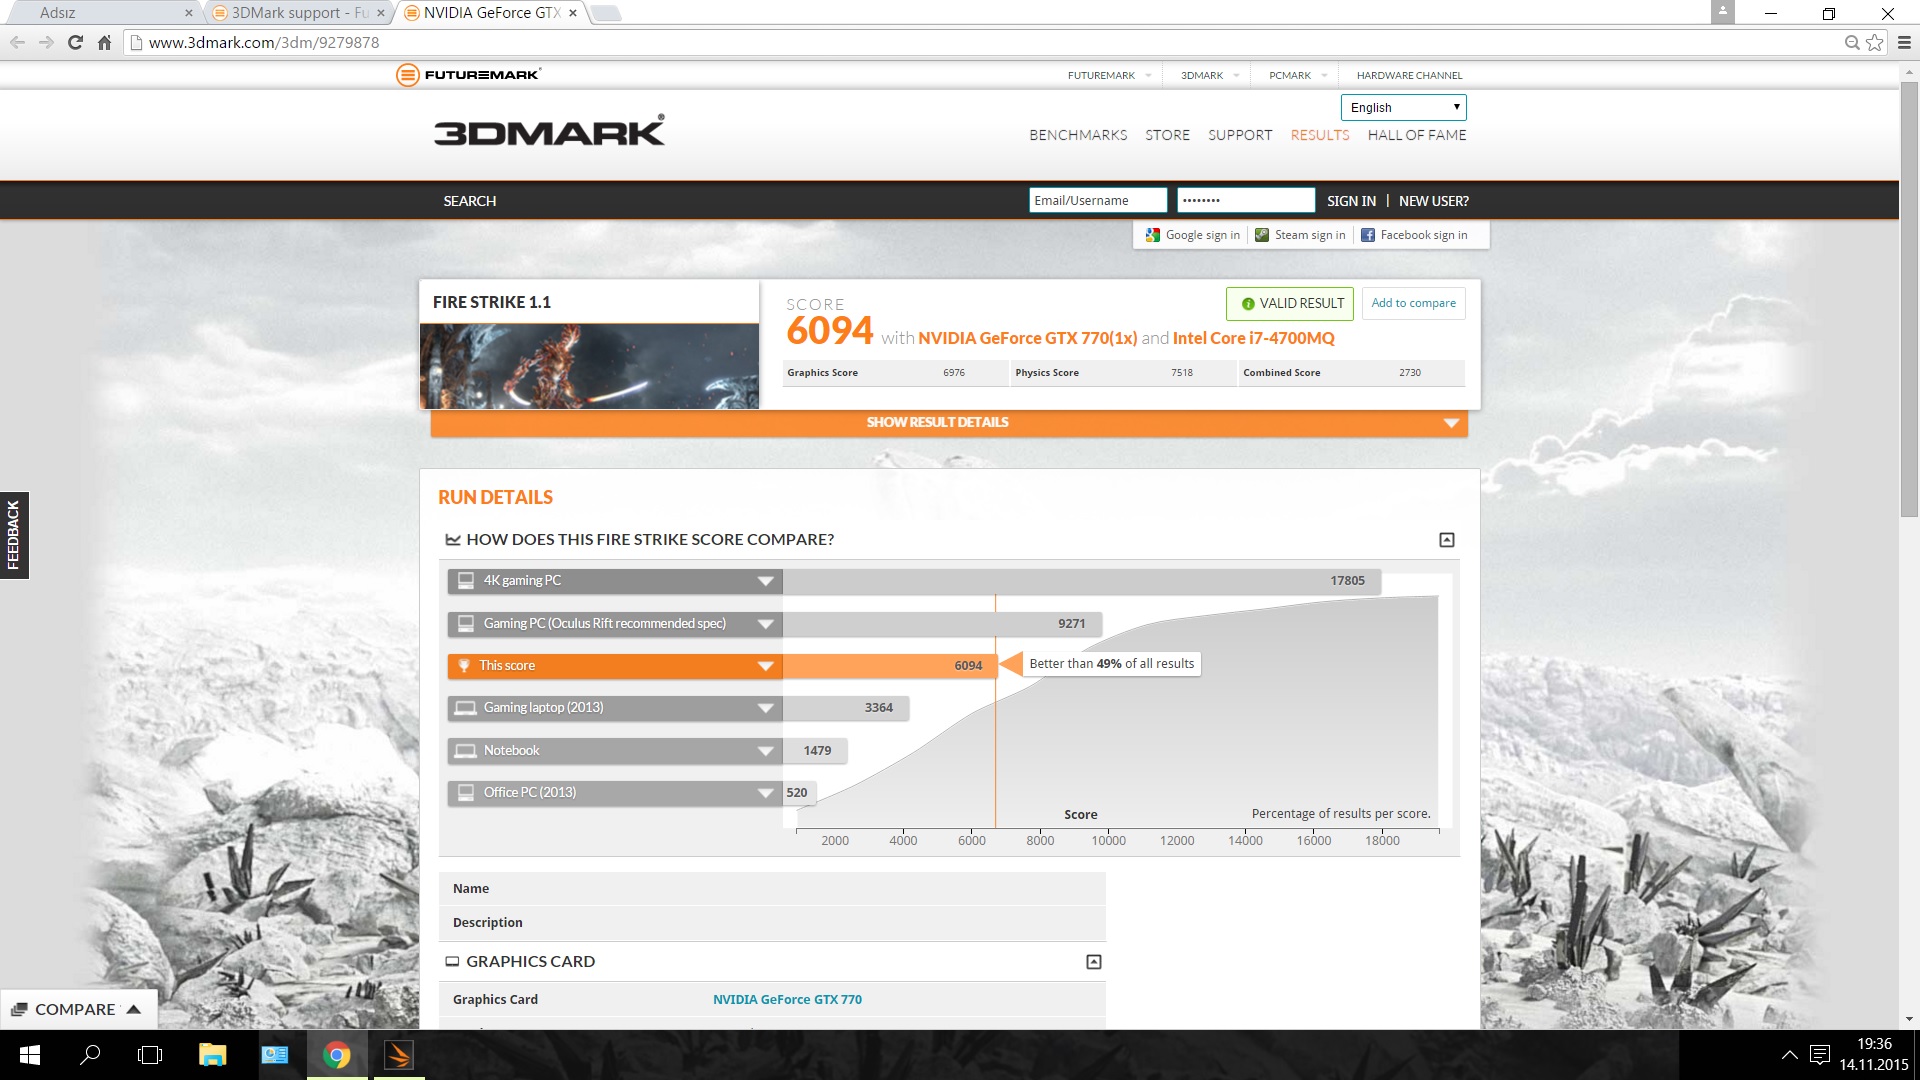
Task: Click the NEW USER? link
Action: 1433,201
